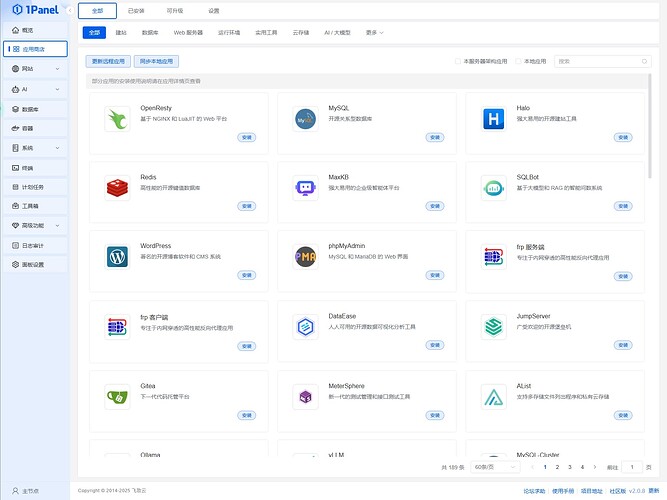
Task: Click the 系统 system icon in sidebar
Action: point(15,148)
